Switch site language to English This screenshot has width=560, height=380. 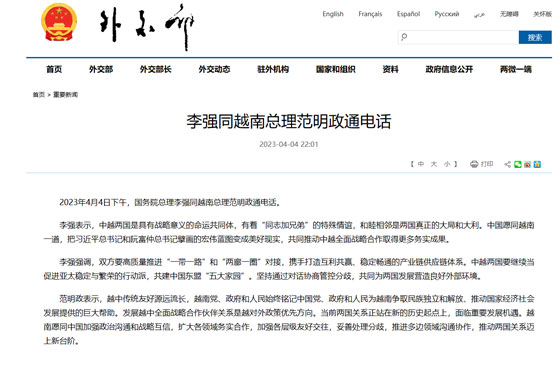click(333, 14)
